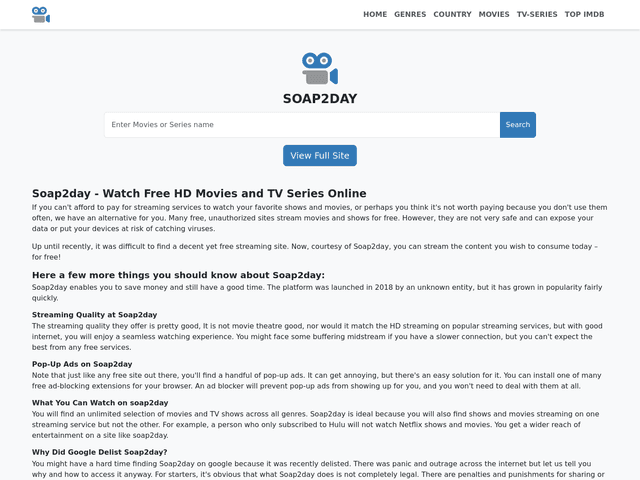Click the blue Search button
Image resolution: width=640 pixels, height=480 pixels.
[x=518, y=125]
